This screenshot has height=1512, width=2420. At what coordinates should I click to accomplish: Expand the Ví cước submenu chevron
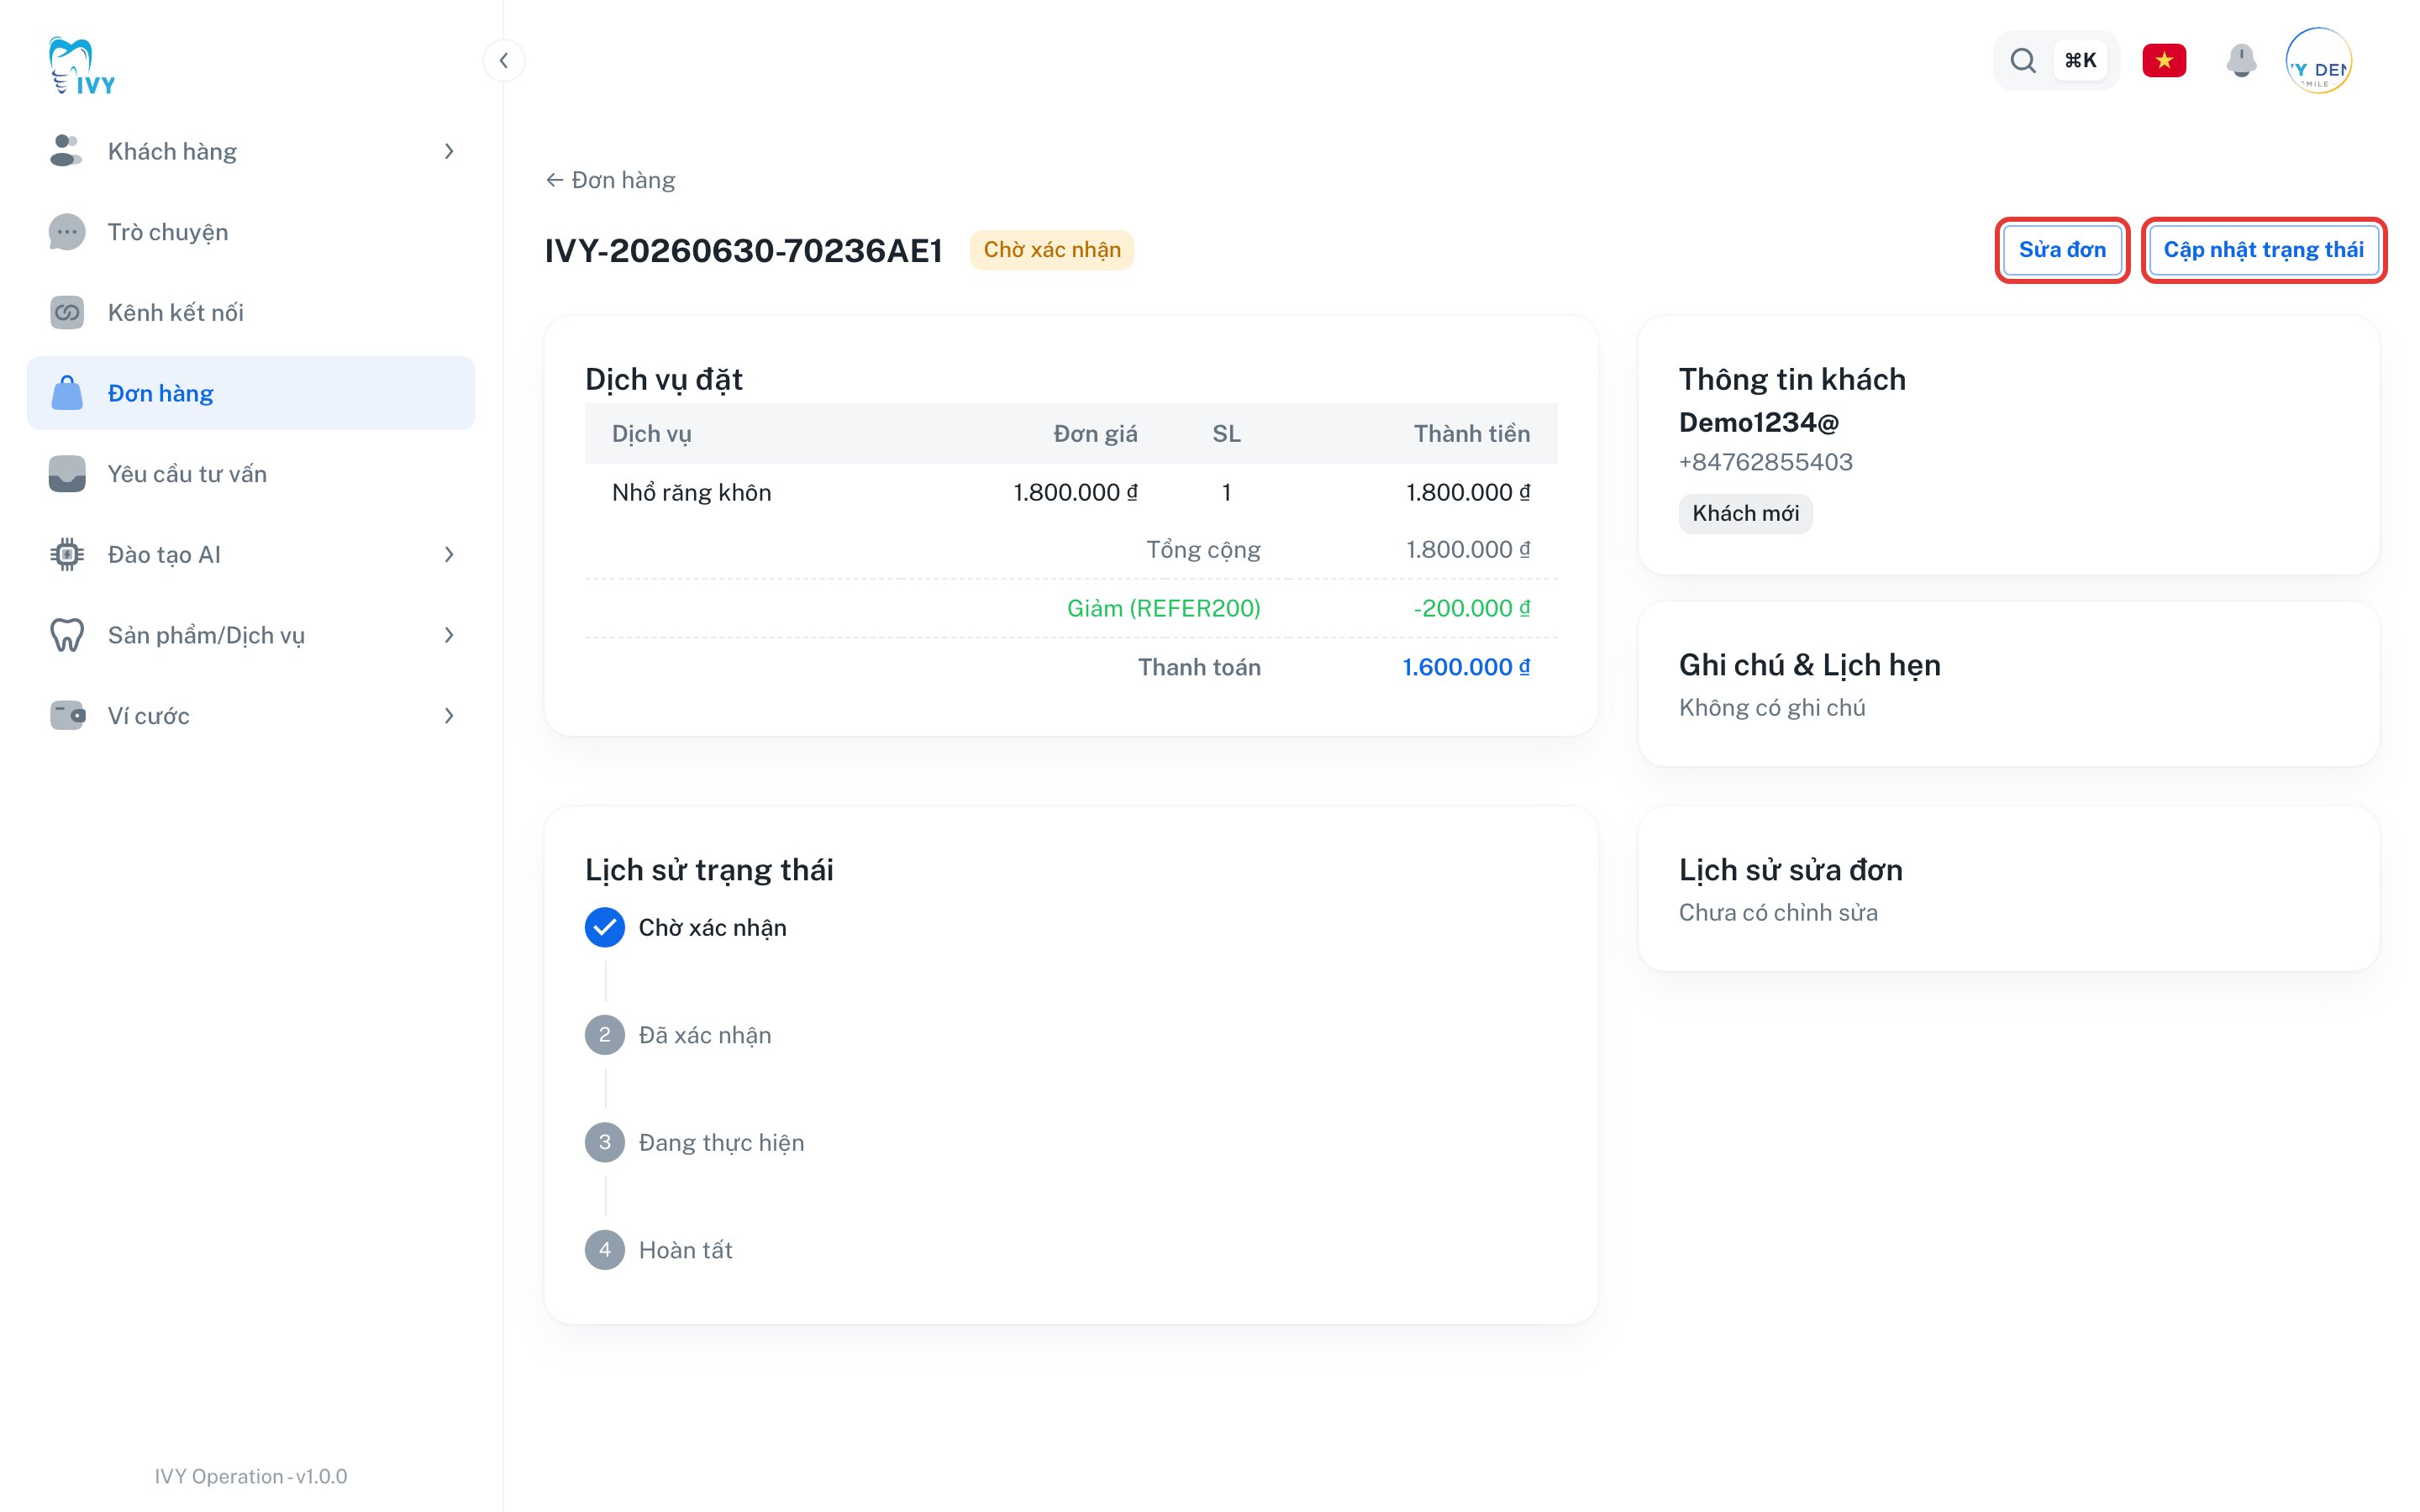(x=449, y=716)
